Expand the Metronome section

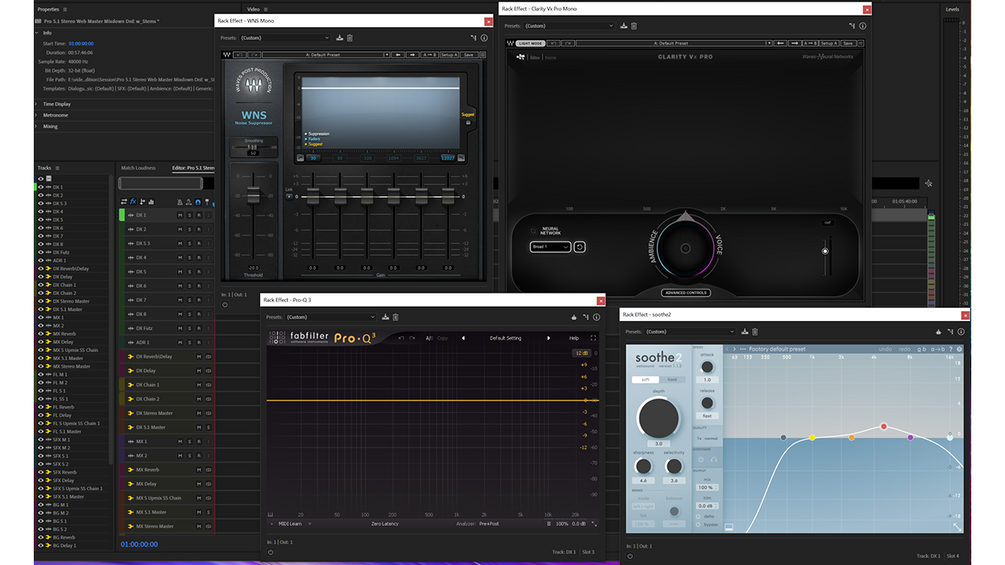37,115
